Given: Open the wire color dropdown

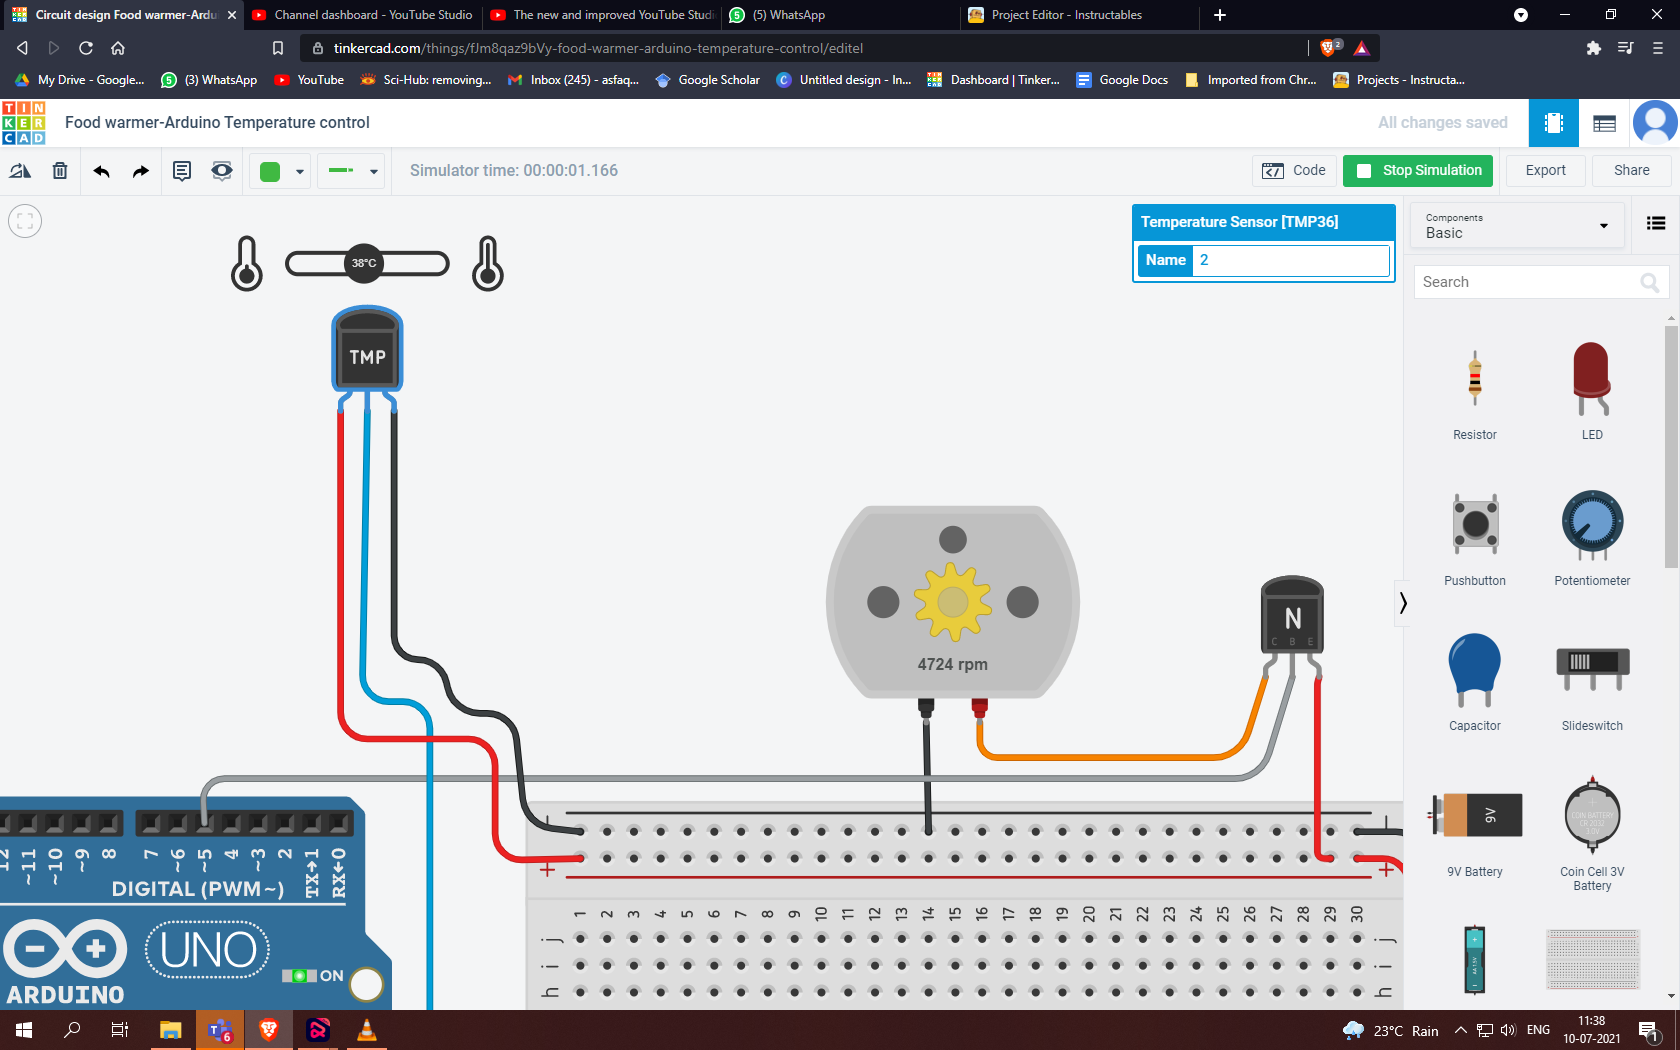Looking at the screenshot, I should tap(298, 170).
